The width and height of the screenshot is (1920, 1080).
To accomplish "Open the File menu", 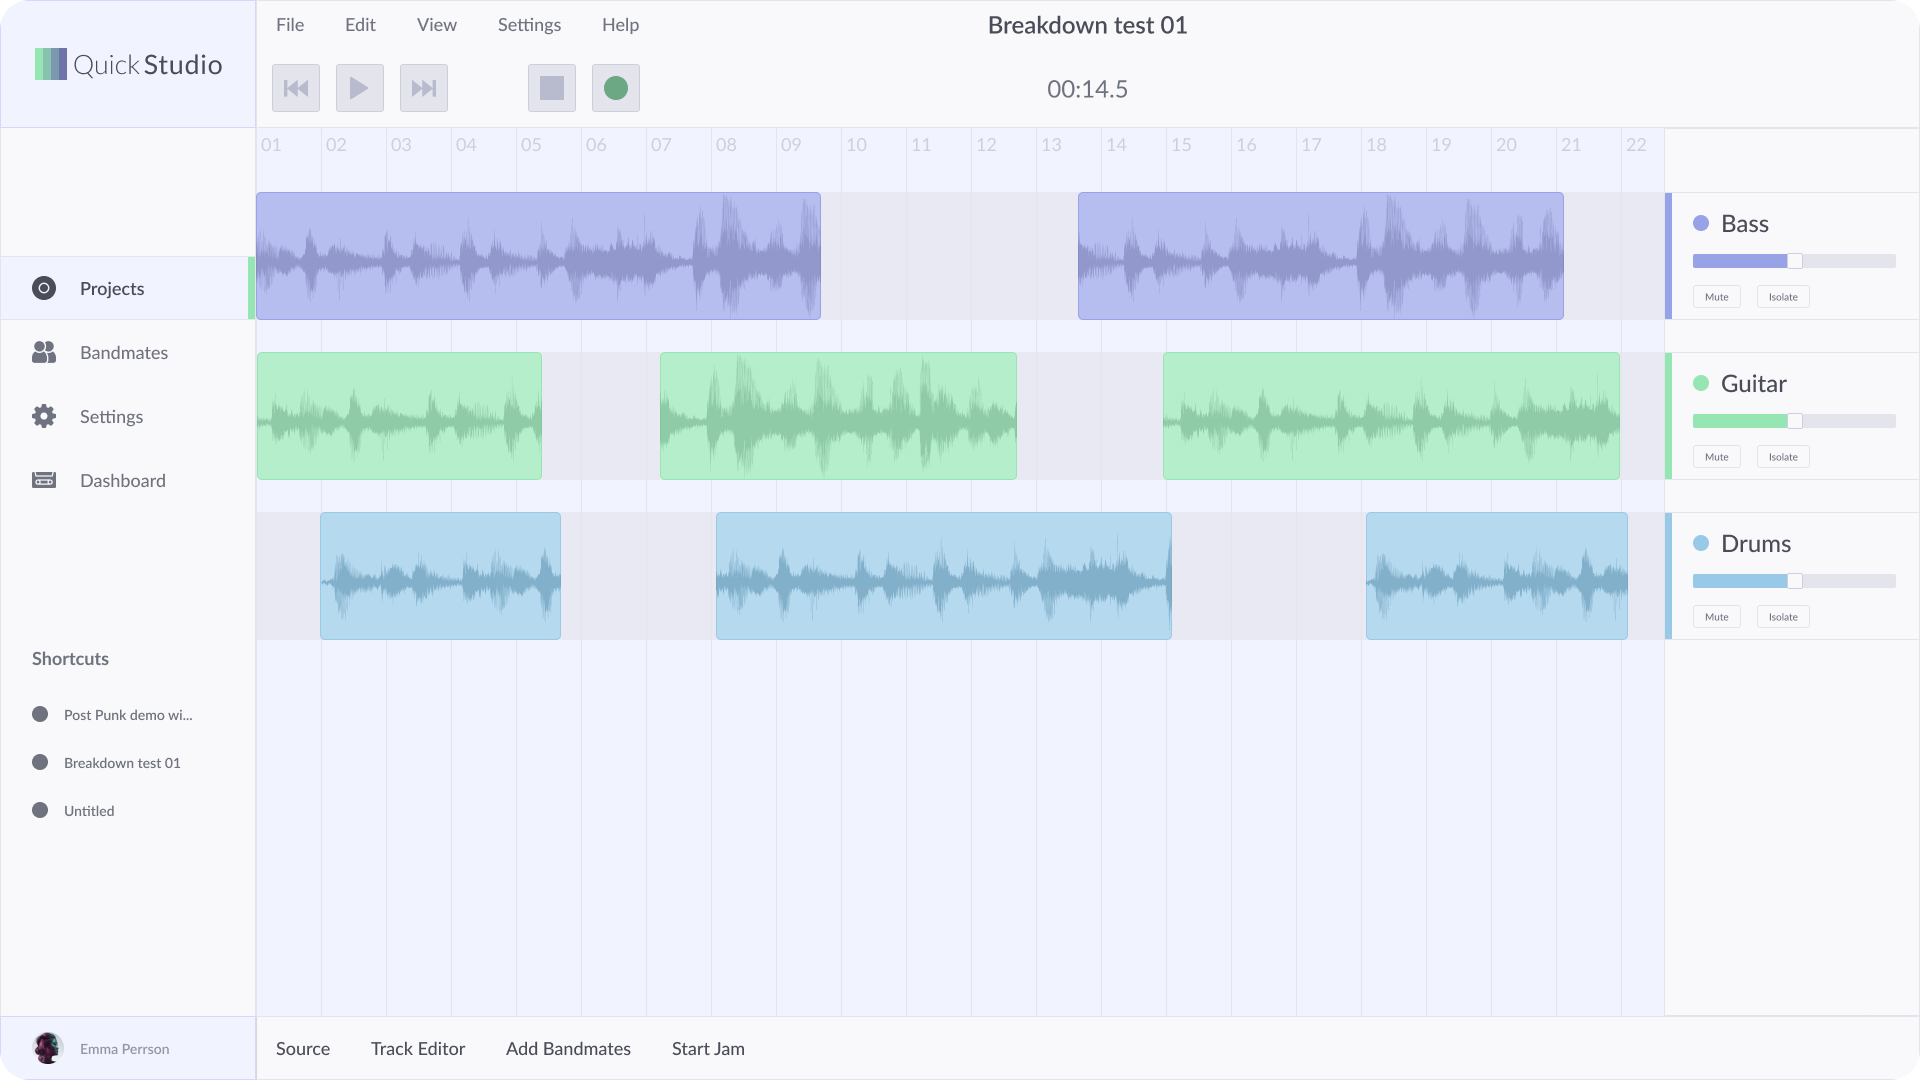I will [x=290, y=25].
